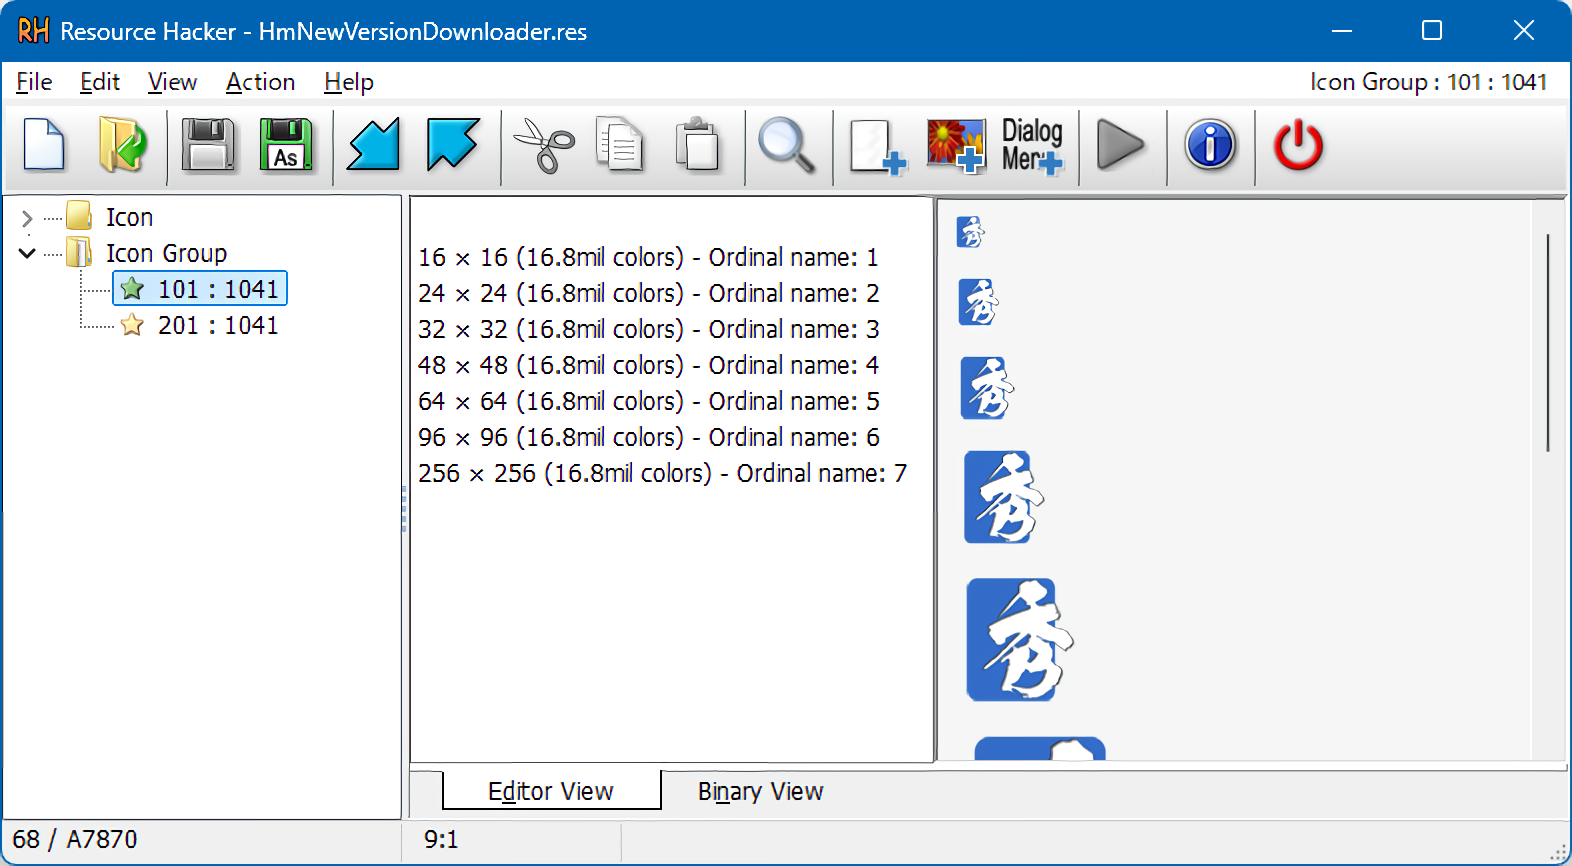Viewport: 1572px width, 866px height.
Task: Click the Dialog Menu editor icon
Action: (1032, 146)
